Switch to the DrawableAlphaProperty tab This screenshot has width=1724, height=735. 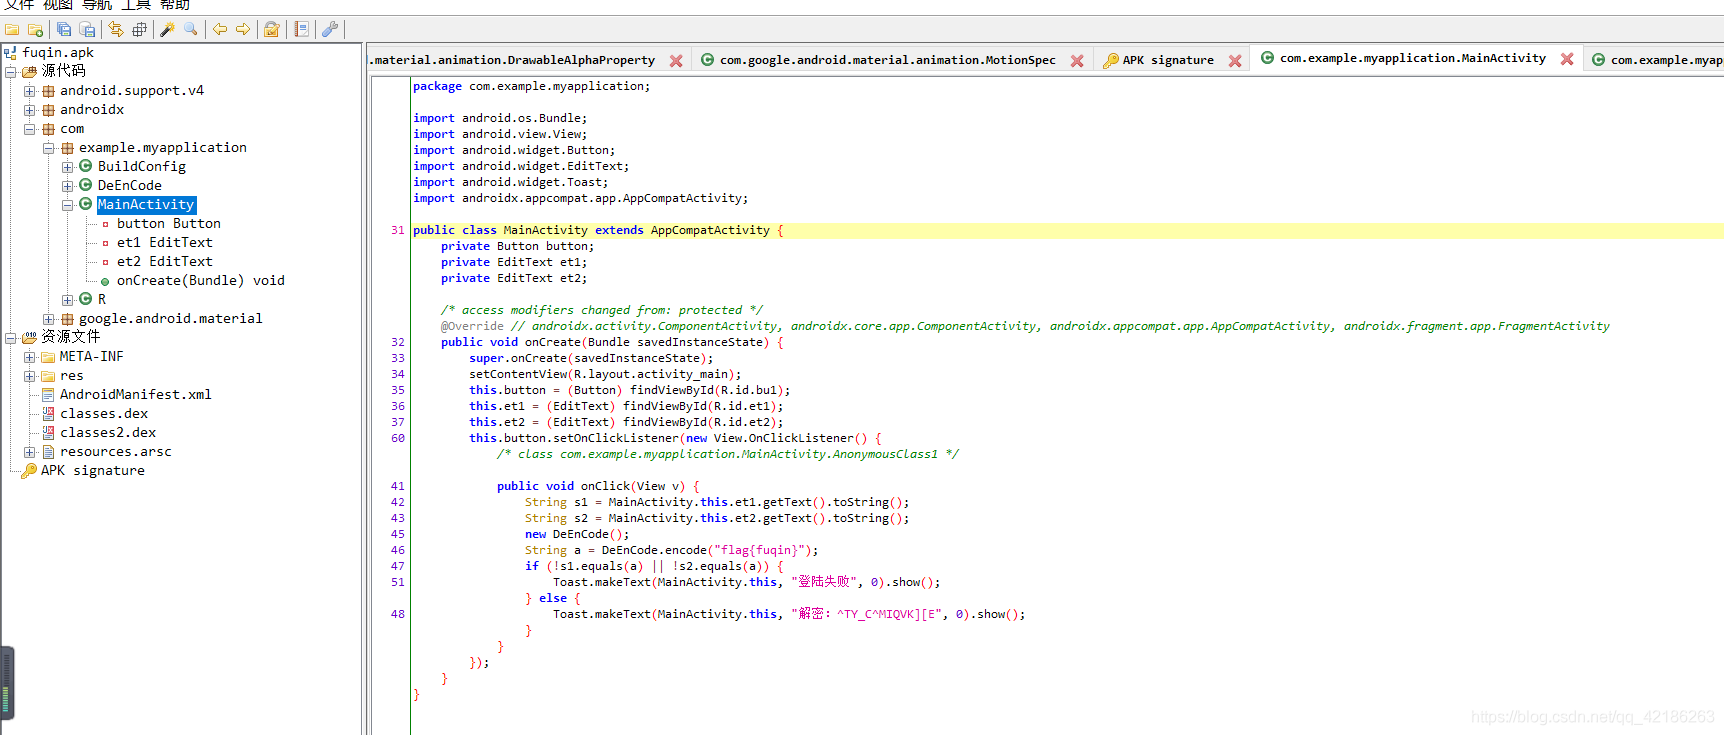(x=513, y=60)
